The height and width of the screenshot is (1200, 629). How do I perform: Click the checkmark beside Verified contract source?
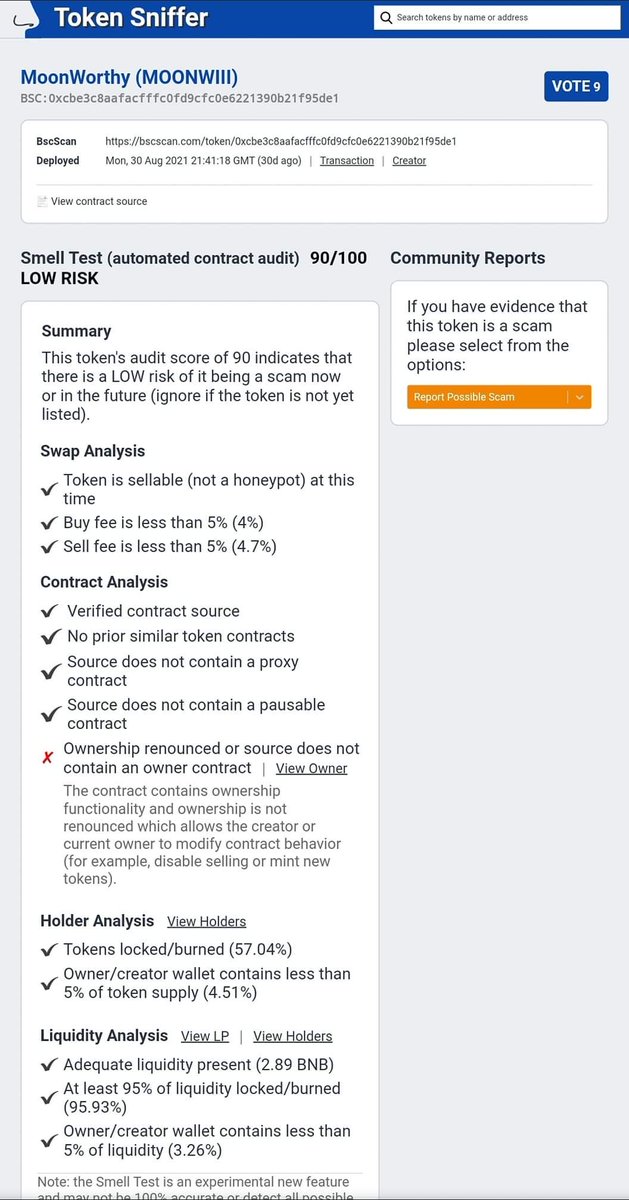[50, 611]
